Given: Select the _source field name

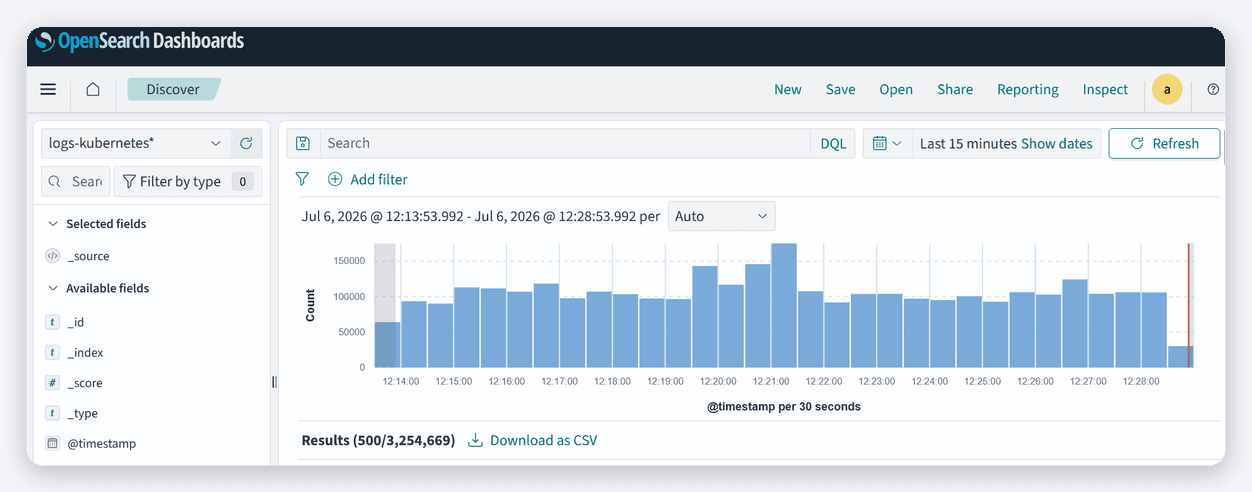Looking at the screenshot, I should point(89,256).
